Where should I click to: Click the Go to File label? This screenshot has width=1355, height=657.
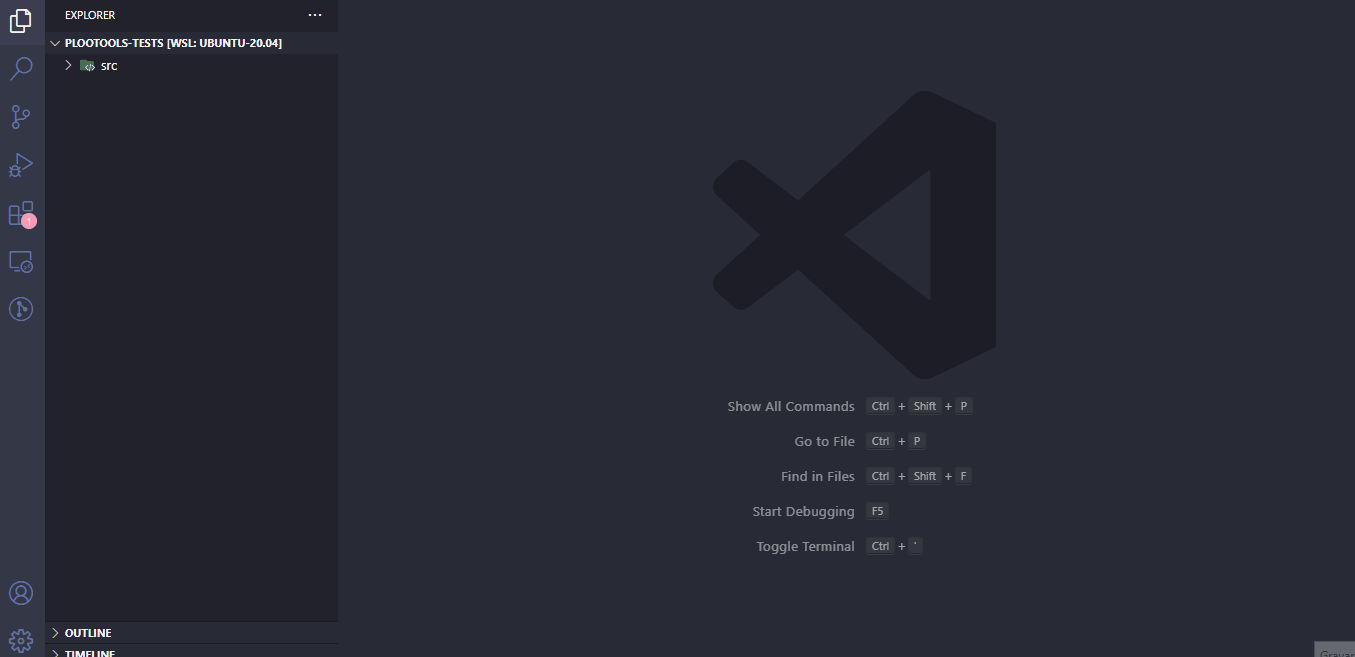pos(825,441)
